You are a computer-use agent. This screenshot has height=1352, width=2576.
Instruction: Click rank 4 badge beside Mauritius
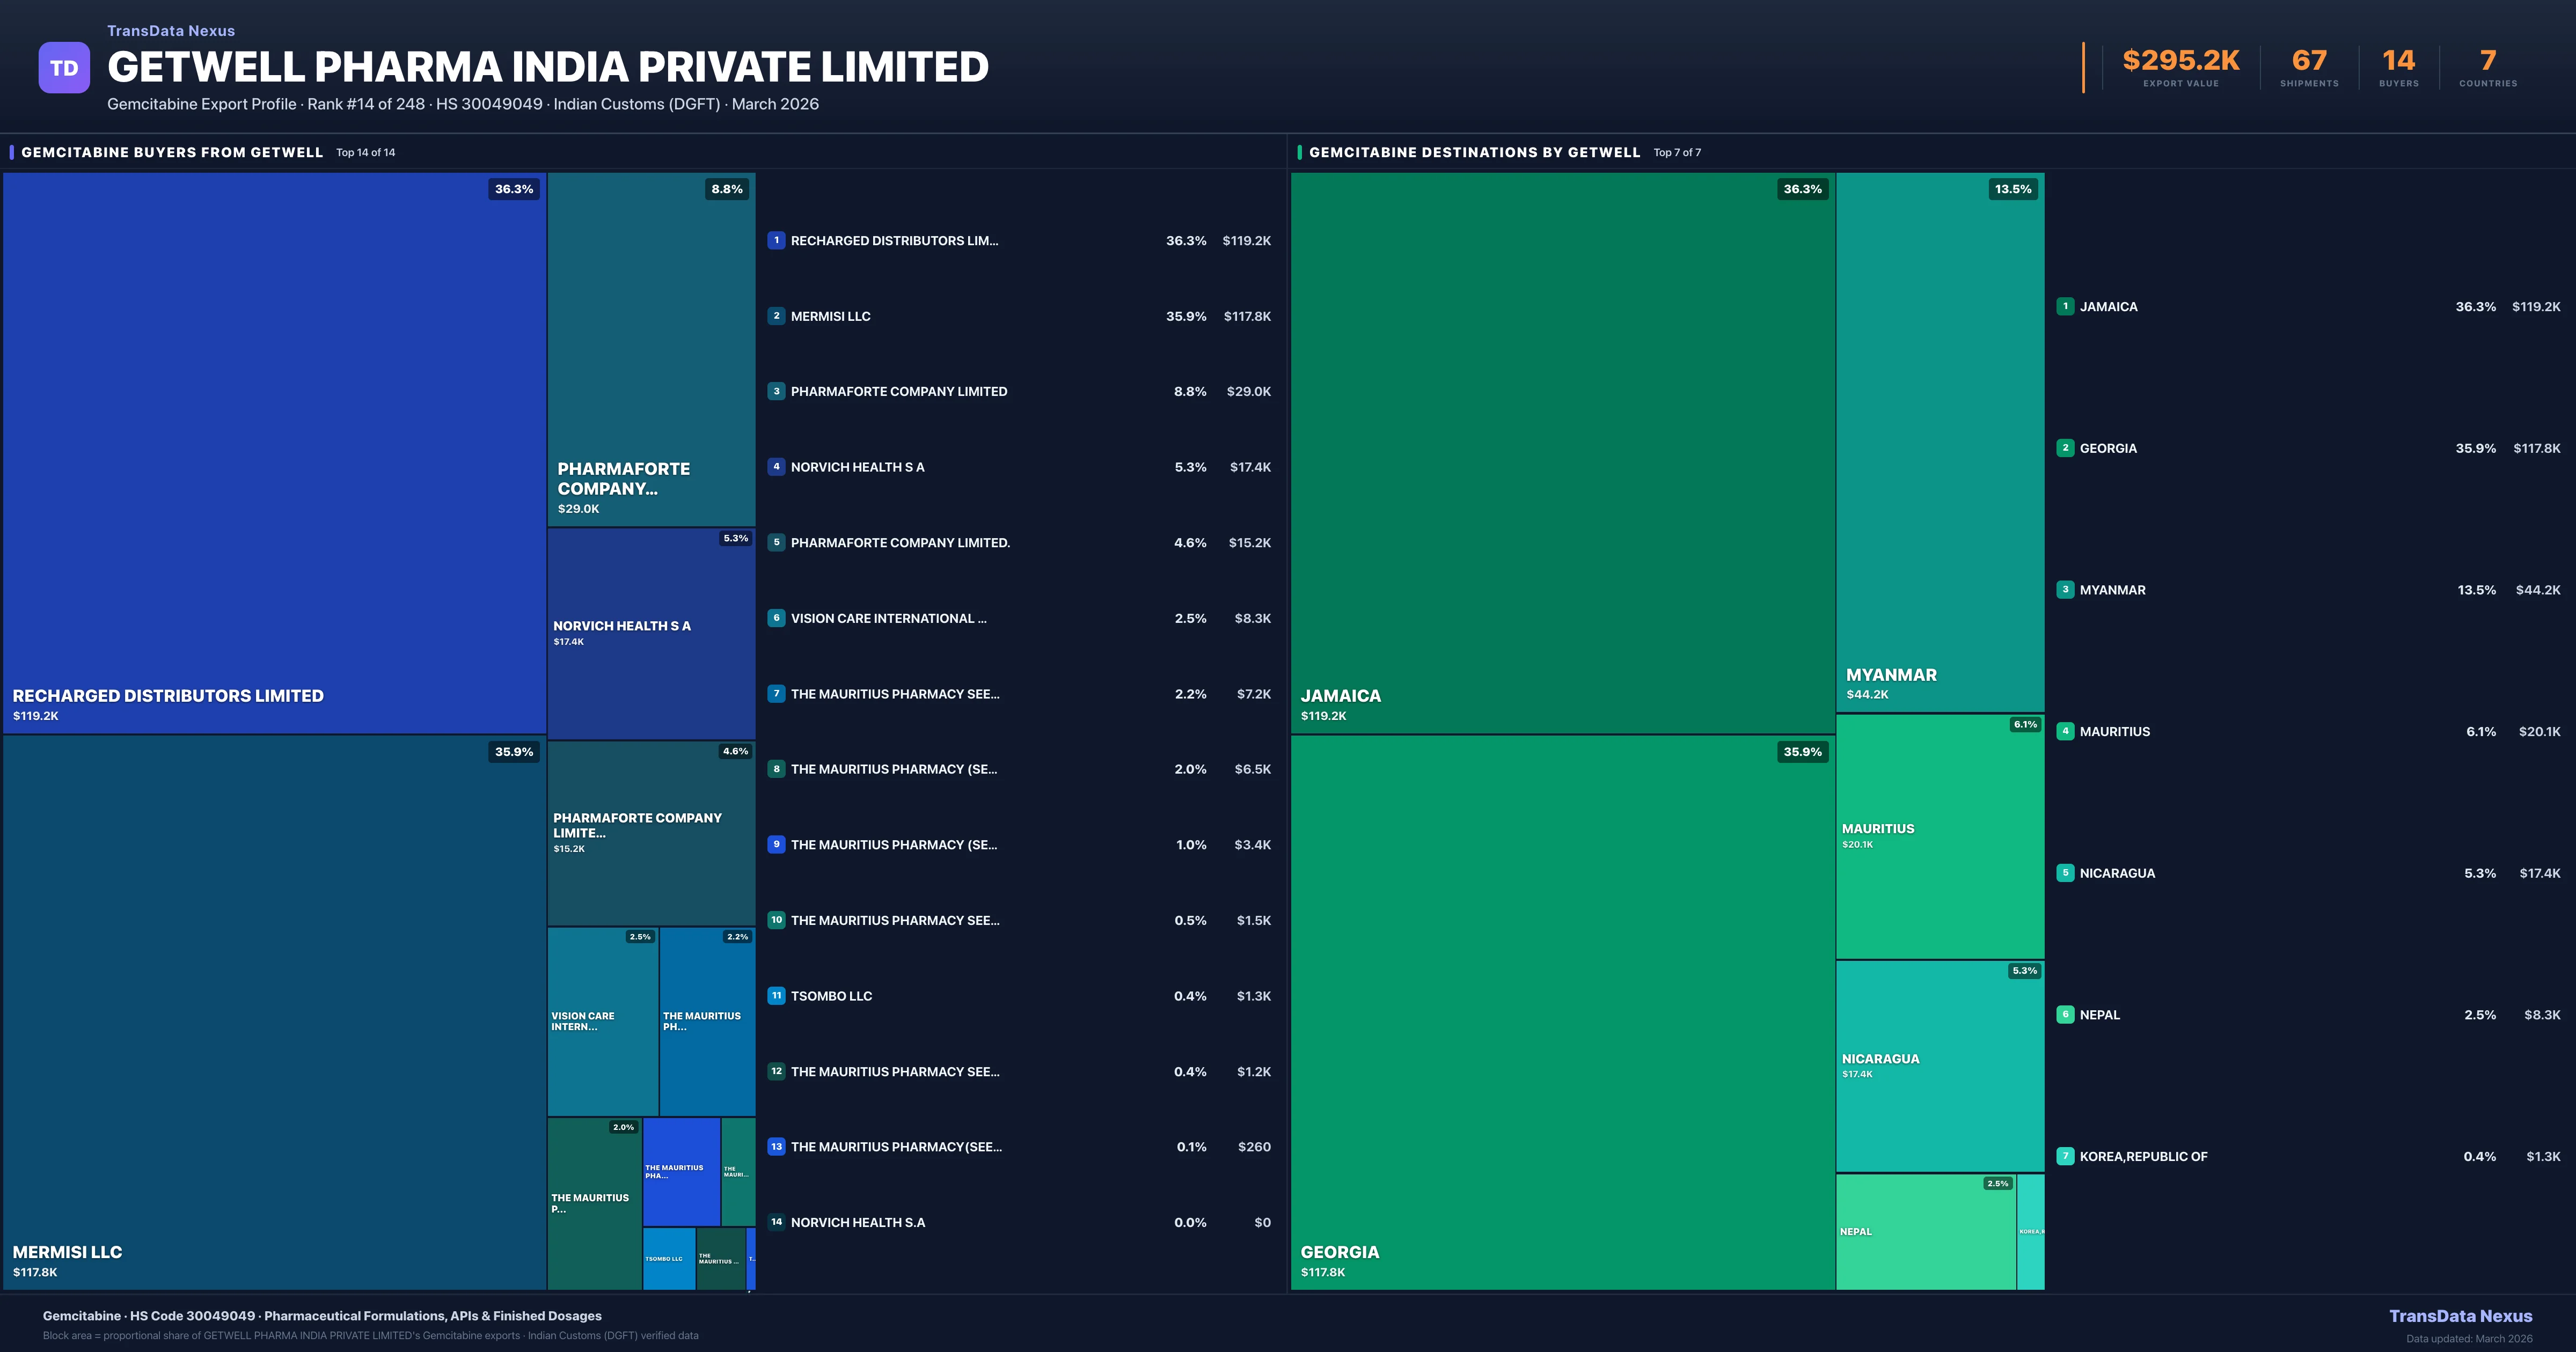click(x=2065, y=731)
